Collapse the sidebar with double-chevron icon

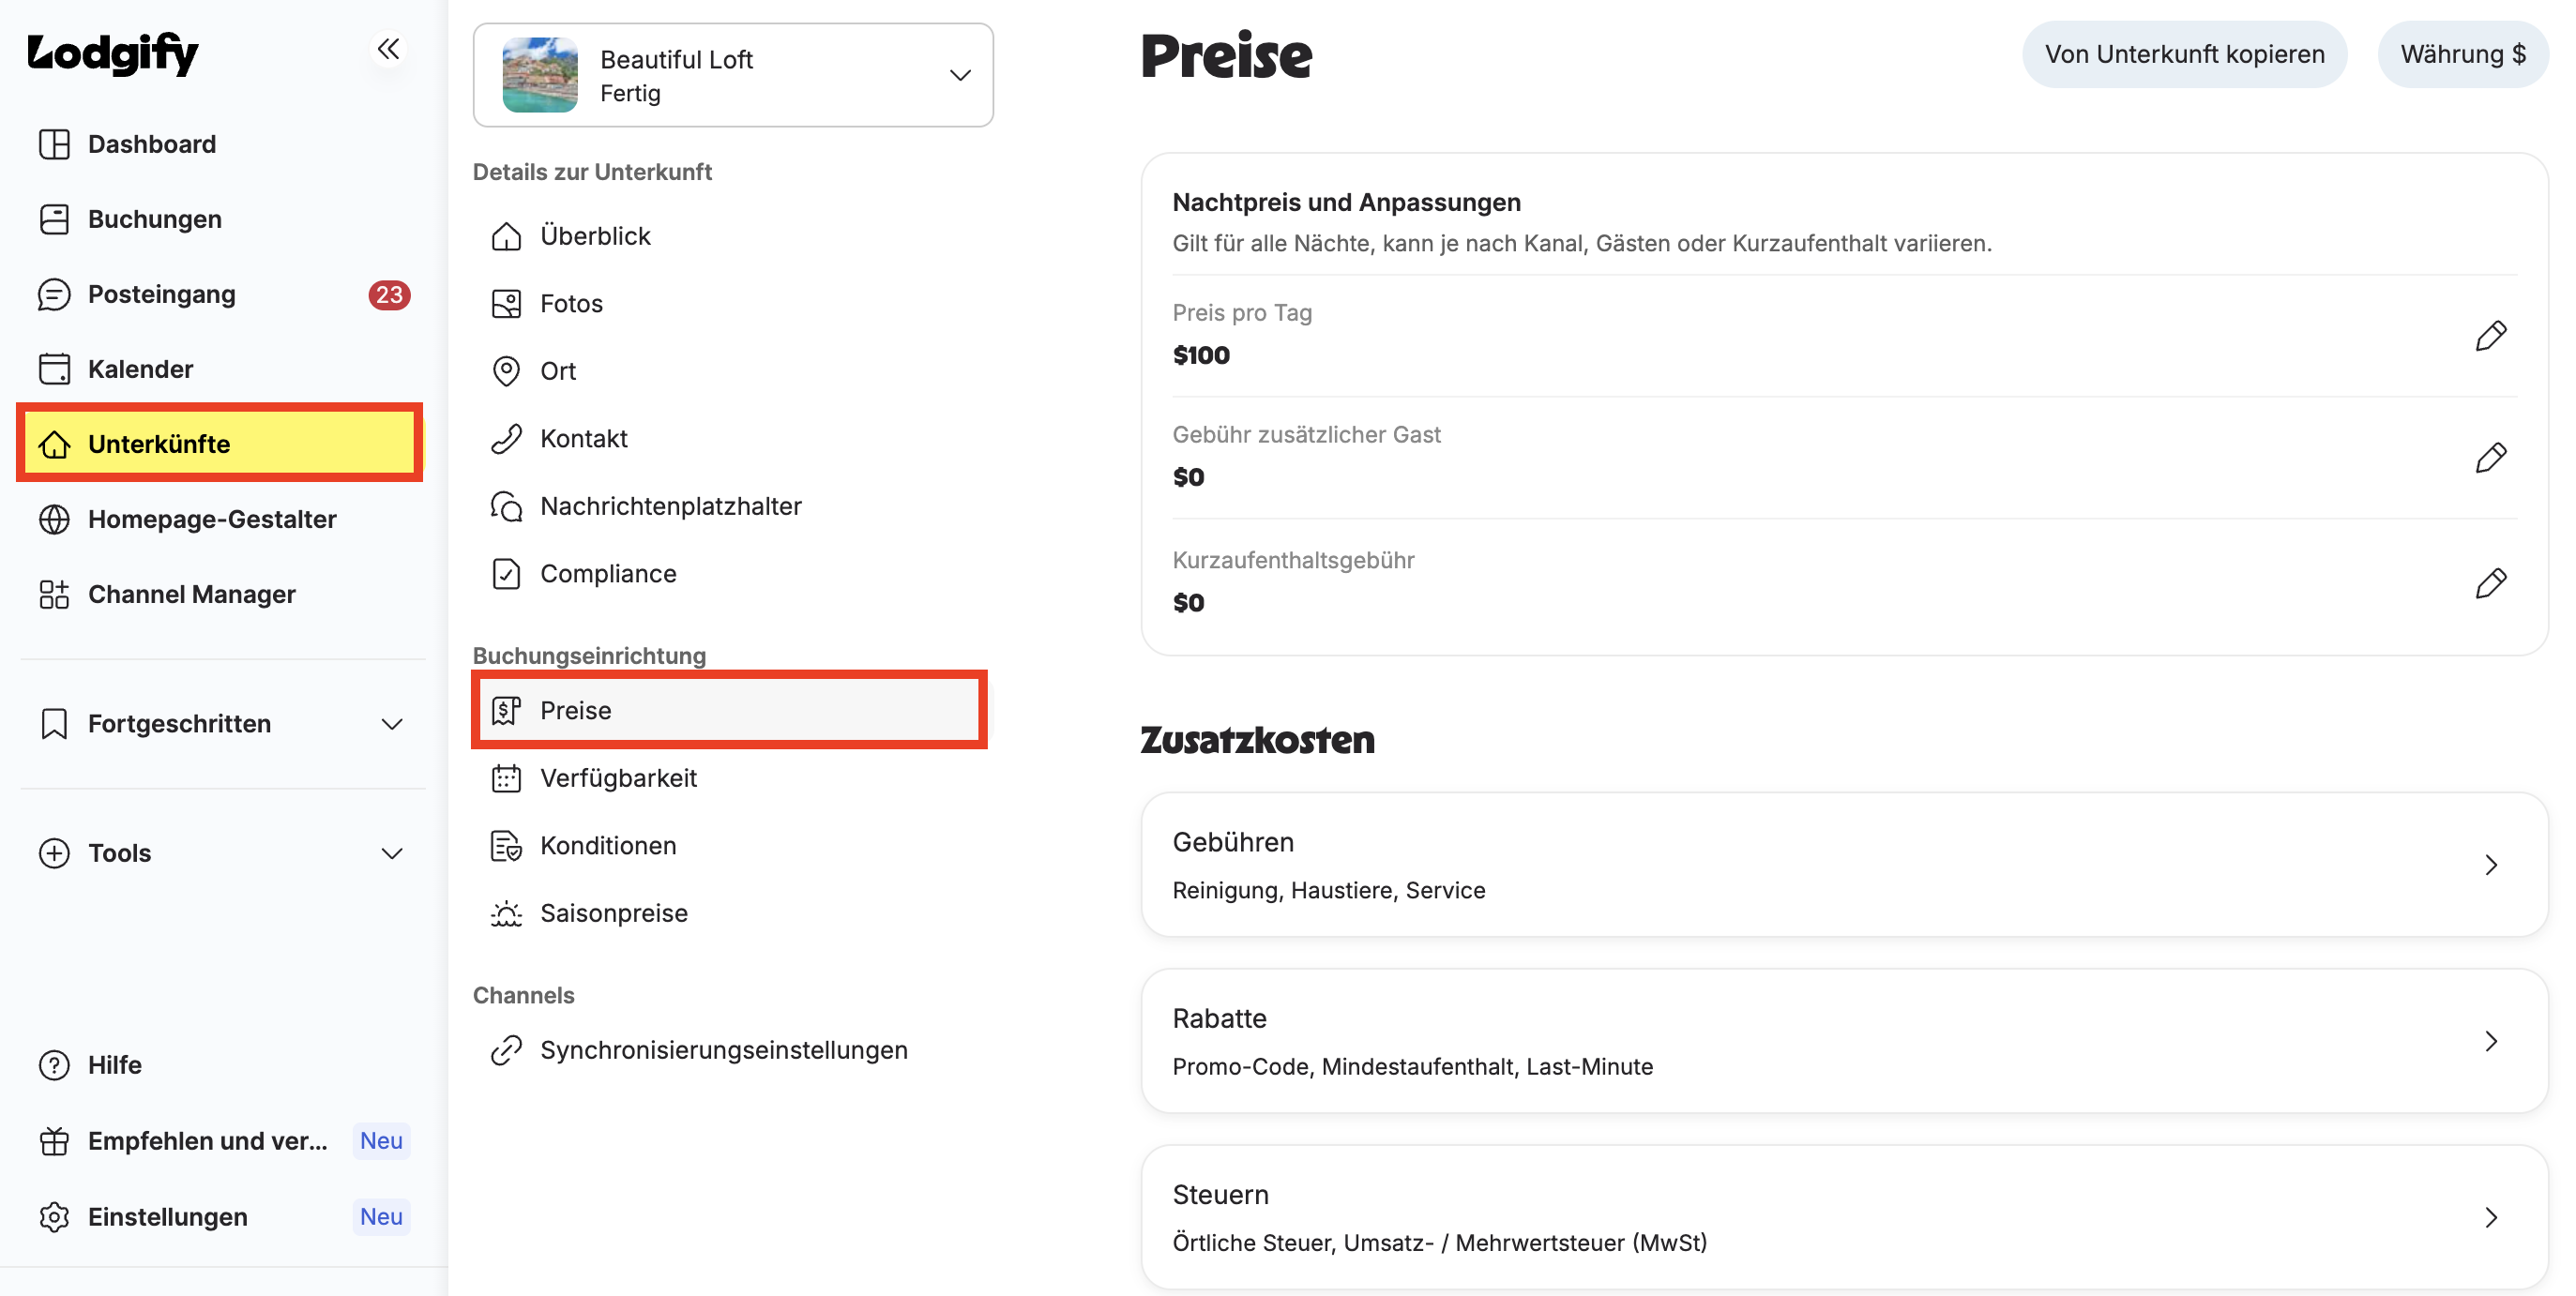point(388,49)
